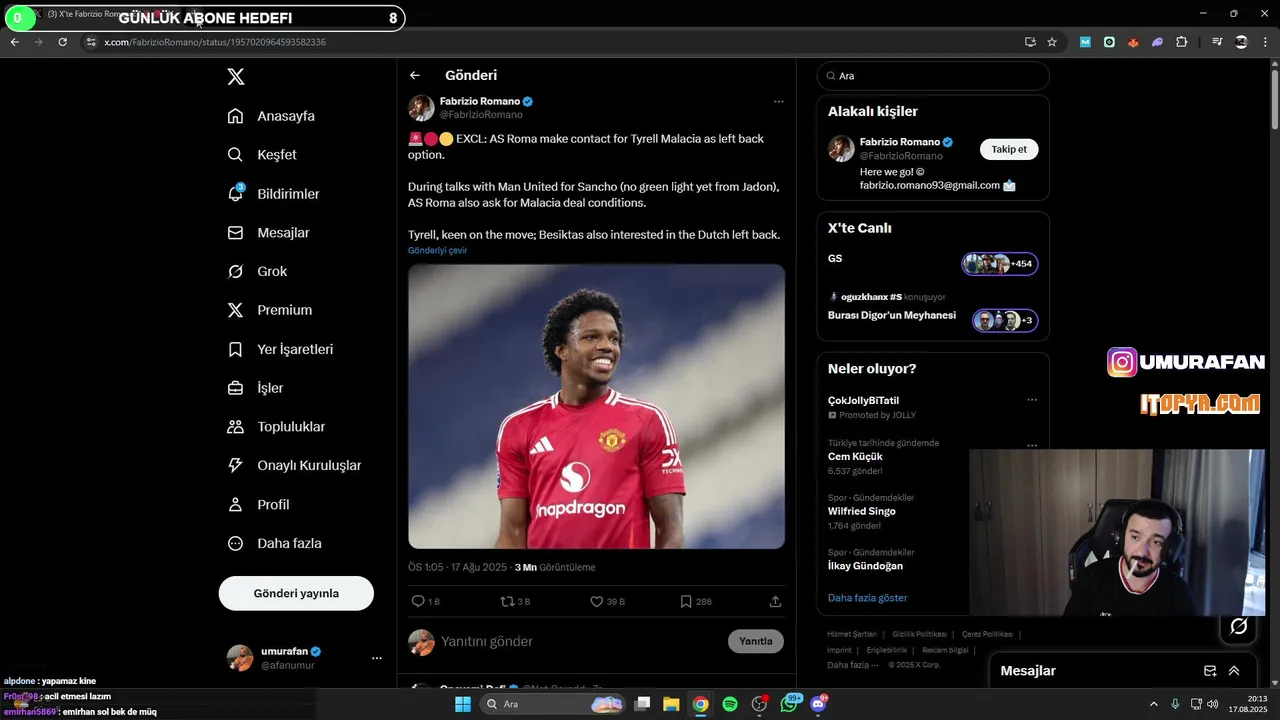Open Bildirimler notifications
This screenshot has width=1280, height=720.
click(274, 194)
